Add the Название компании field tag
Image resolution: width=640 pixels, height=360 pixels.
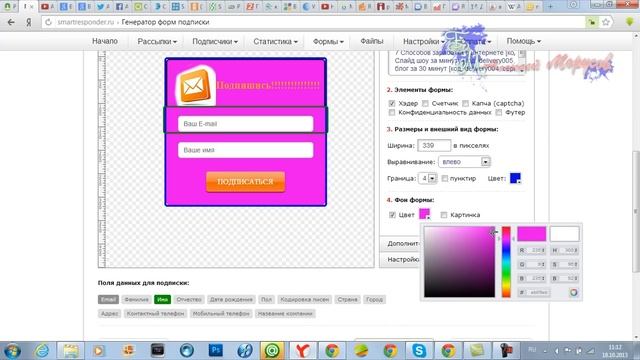coord(285,313)
